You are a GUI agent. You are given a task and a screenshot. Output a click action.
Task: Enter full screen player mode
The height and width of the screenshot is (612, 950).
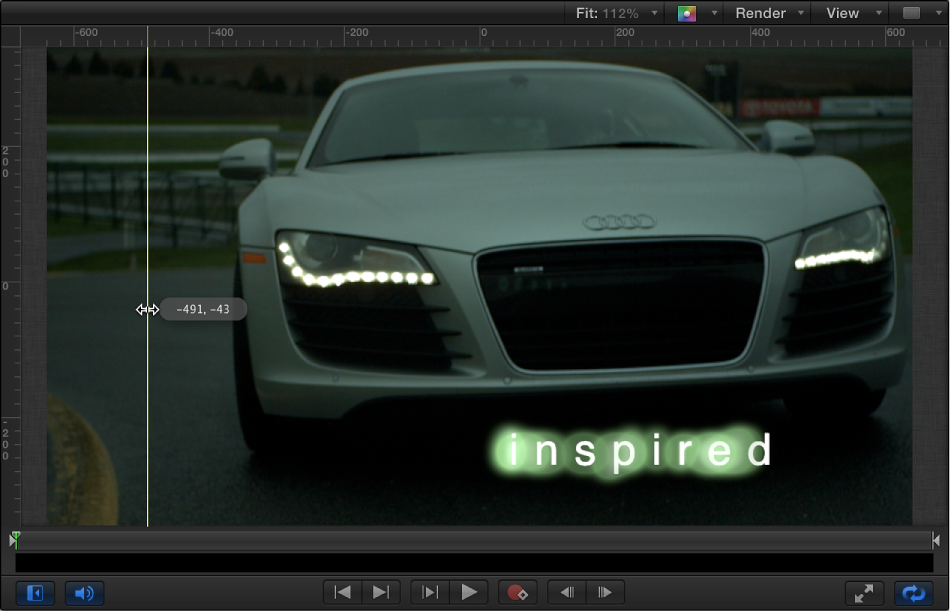[x=864, y=593]
